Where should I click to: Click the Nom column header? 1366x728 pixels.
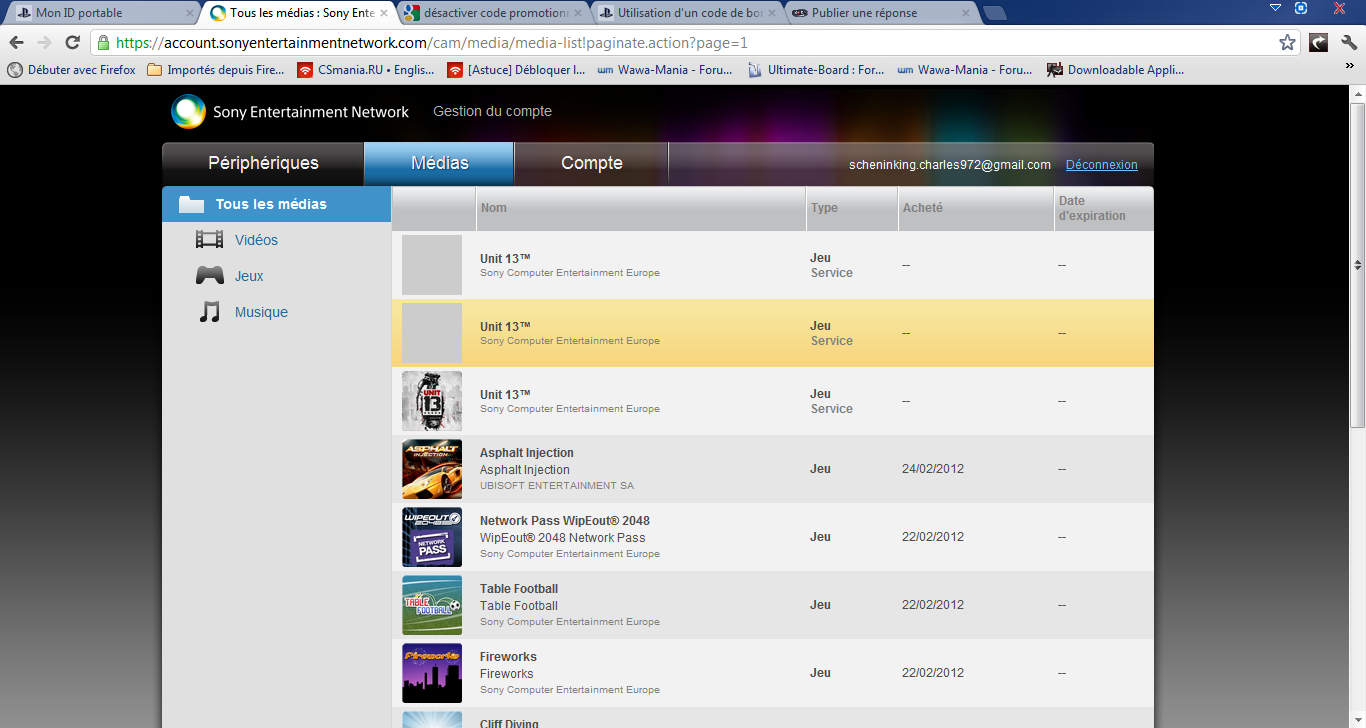click(x=641, y=208)
